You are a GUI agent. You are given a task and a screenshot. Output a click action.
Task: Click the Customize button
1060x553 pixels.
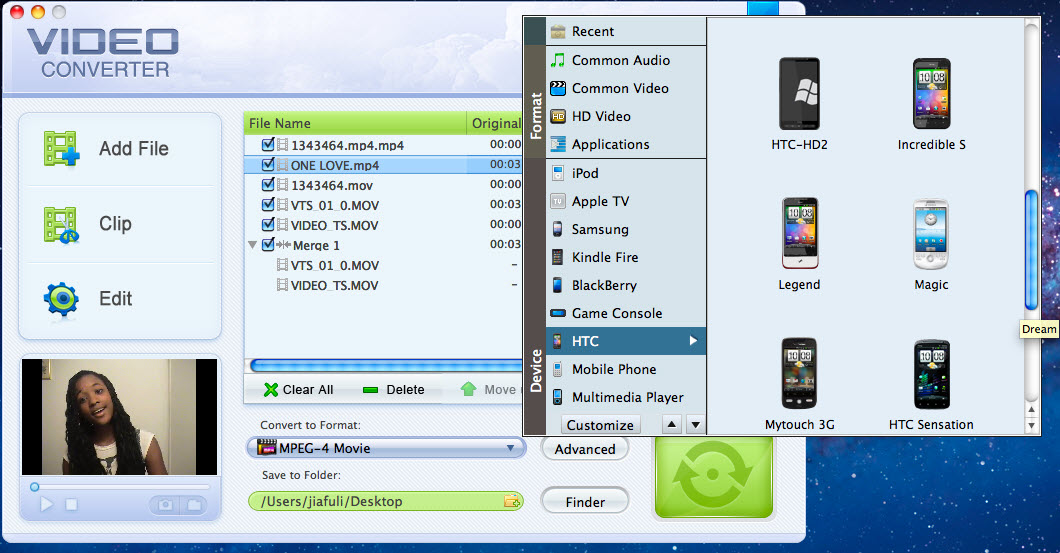[600, 425]
